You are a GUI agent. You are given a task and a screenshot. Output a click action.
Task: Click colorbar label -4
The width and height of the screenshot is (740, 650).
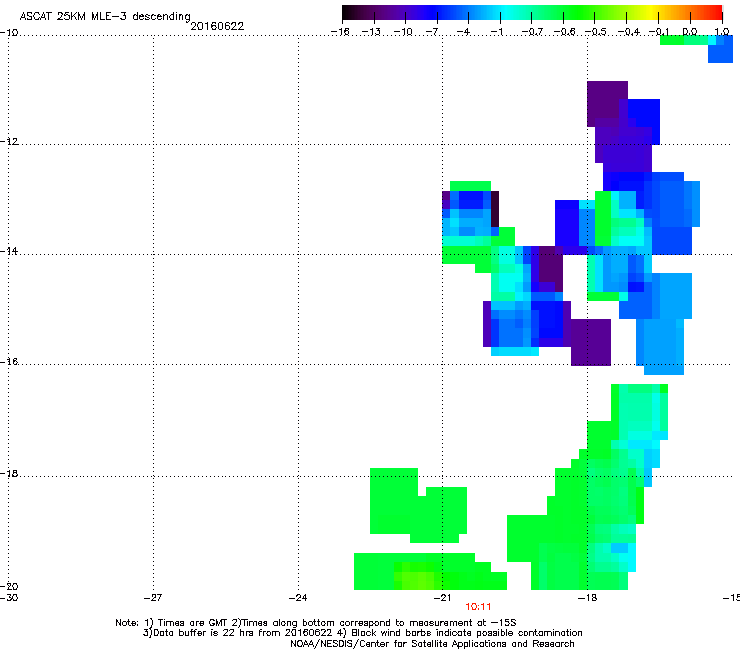(463, 32)
